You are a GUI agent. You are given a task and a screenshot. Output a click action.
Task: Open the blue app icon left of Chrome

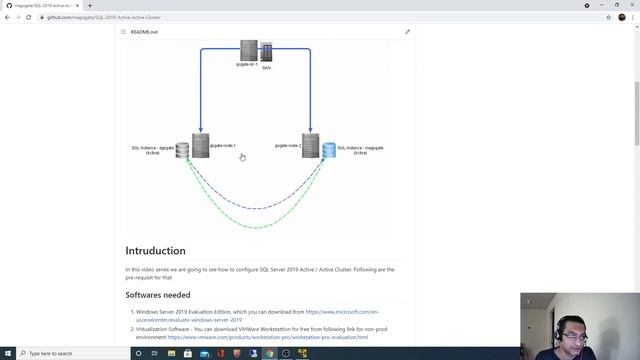[x=253, y=353]
